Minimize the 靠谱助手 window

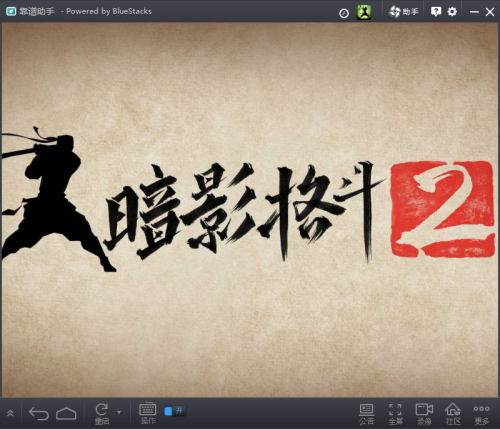coord(474,12)
